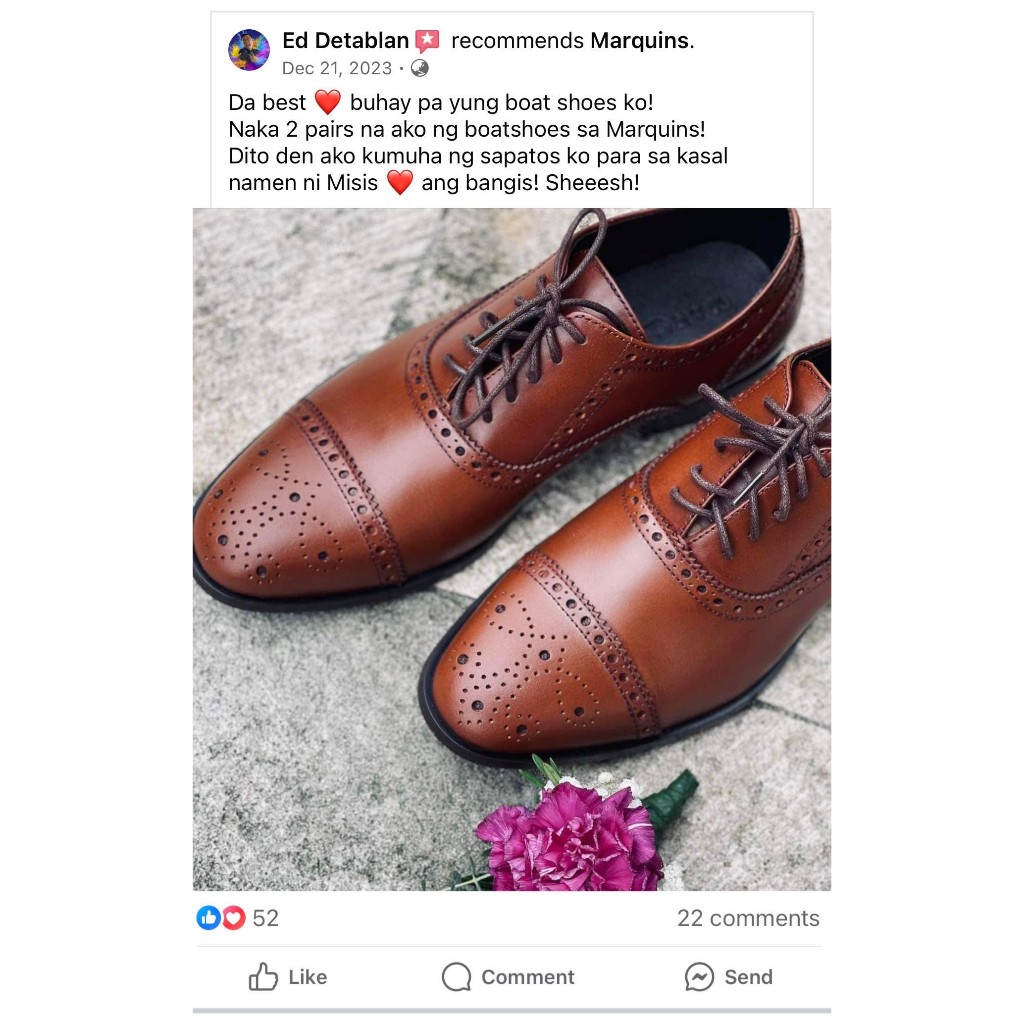Click the pink recommendation star badge

pos(427,41)
